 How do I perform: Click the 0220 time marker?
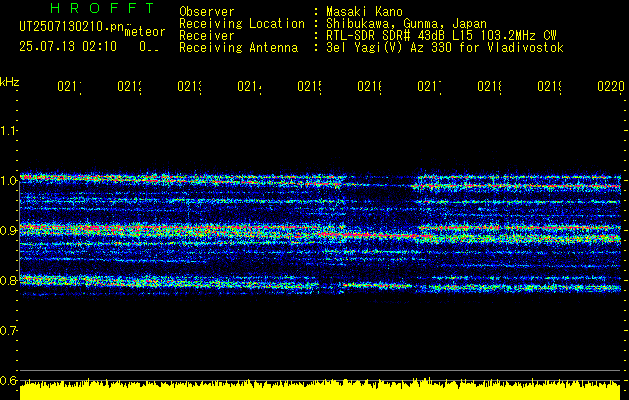click(611, 86)
